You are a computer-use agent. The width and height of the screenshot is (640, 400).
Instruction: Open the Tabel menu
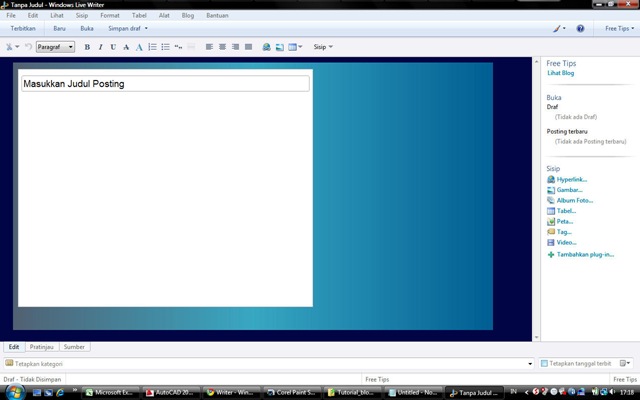tap(139, 16)
